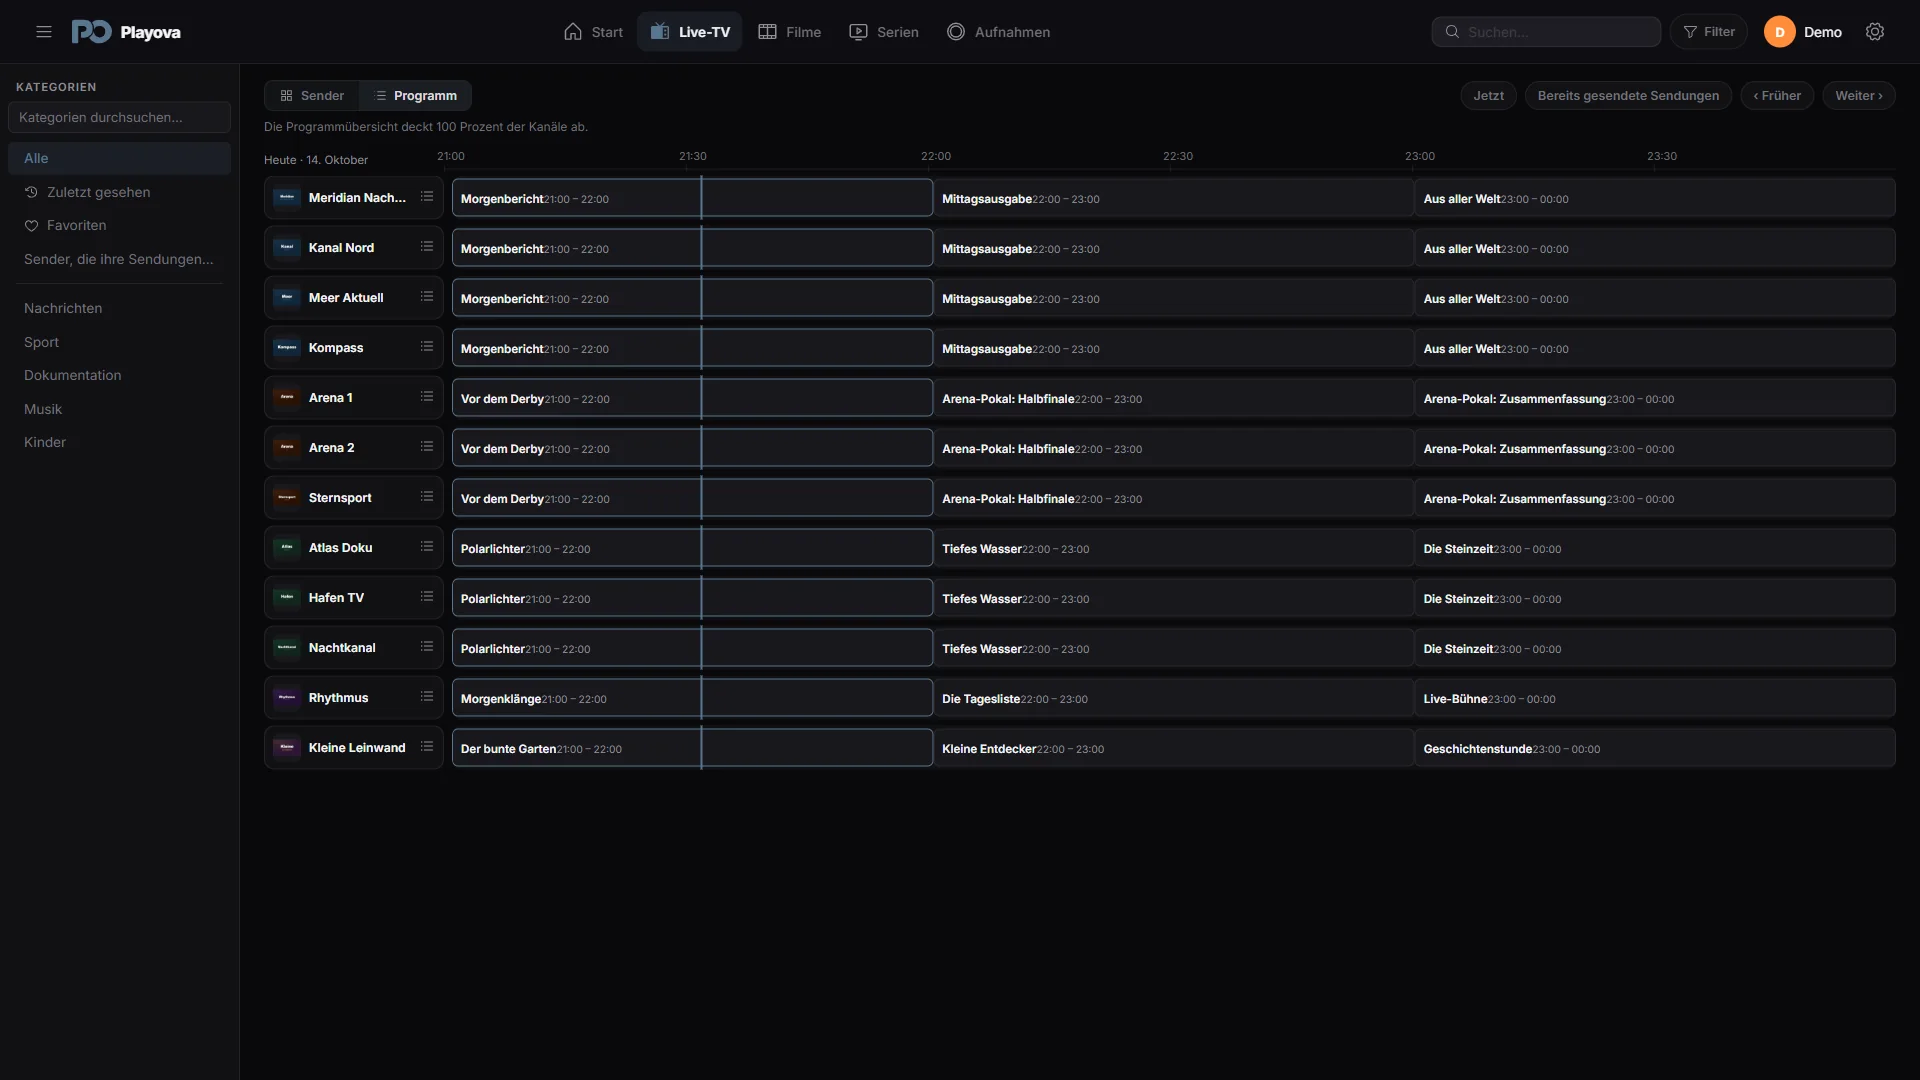Select the Live-TV tab
Viewport: 1920px width, 1080px height.
point(690,32)
